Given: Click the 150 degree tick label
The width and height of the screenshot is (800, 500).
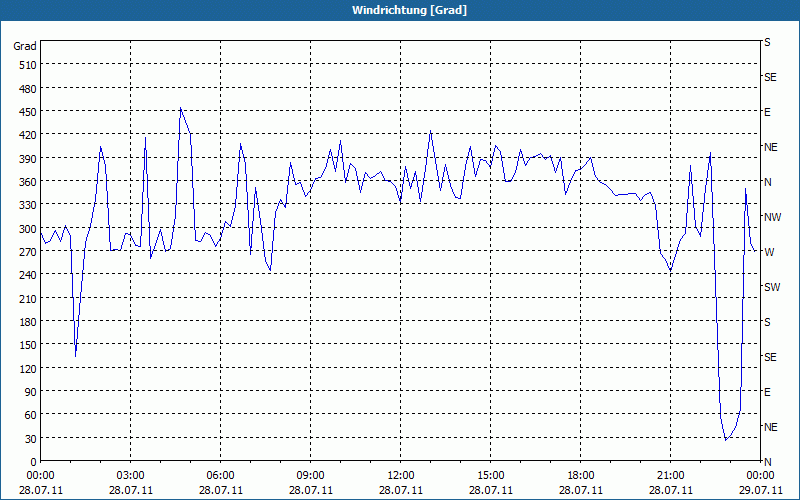Looking at the screenshot, I should pos(28,345).
